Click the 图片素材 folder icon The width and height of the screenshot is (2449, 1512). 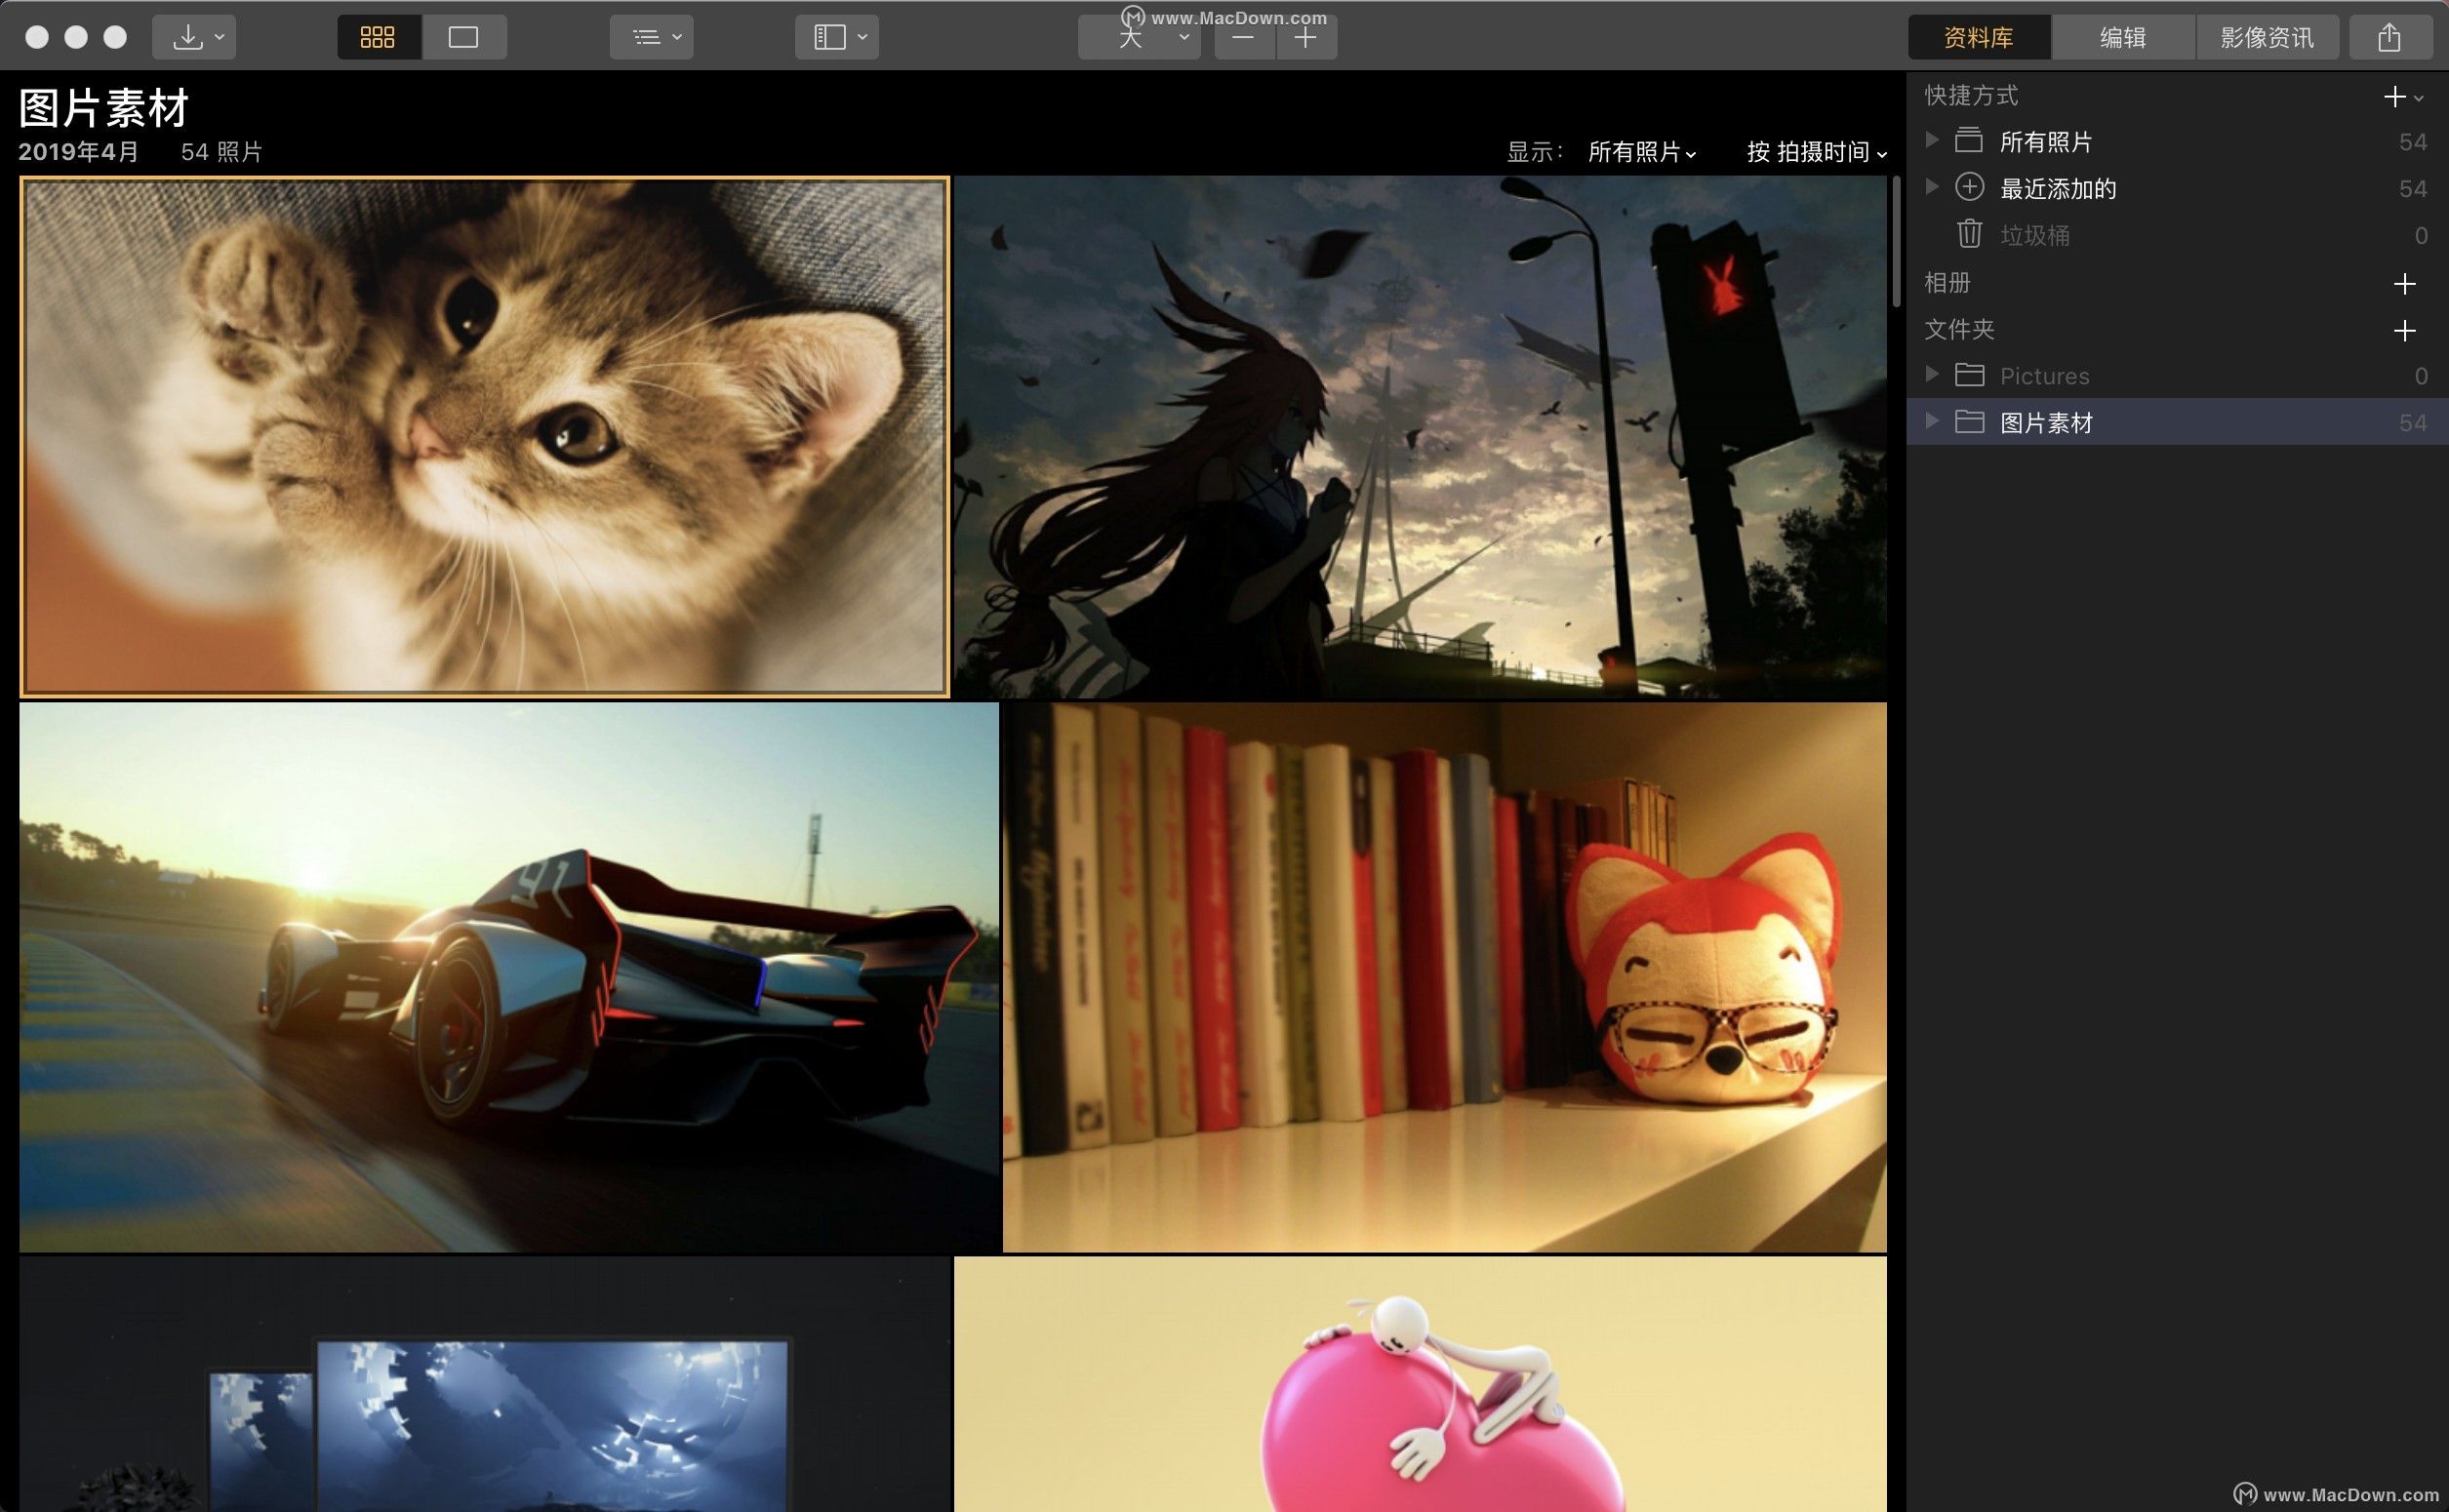[x=1969, y=422]
